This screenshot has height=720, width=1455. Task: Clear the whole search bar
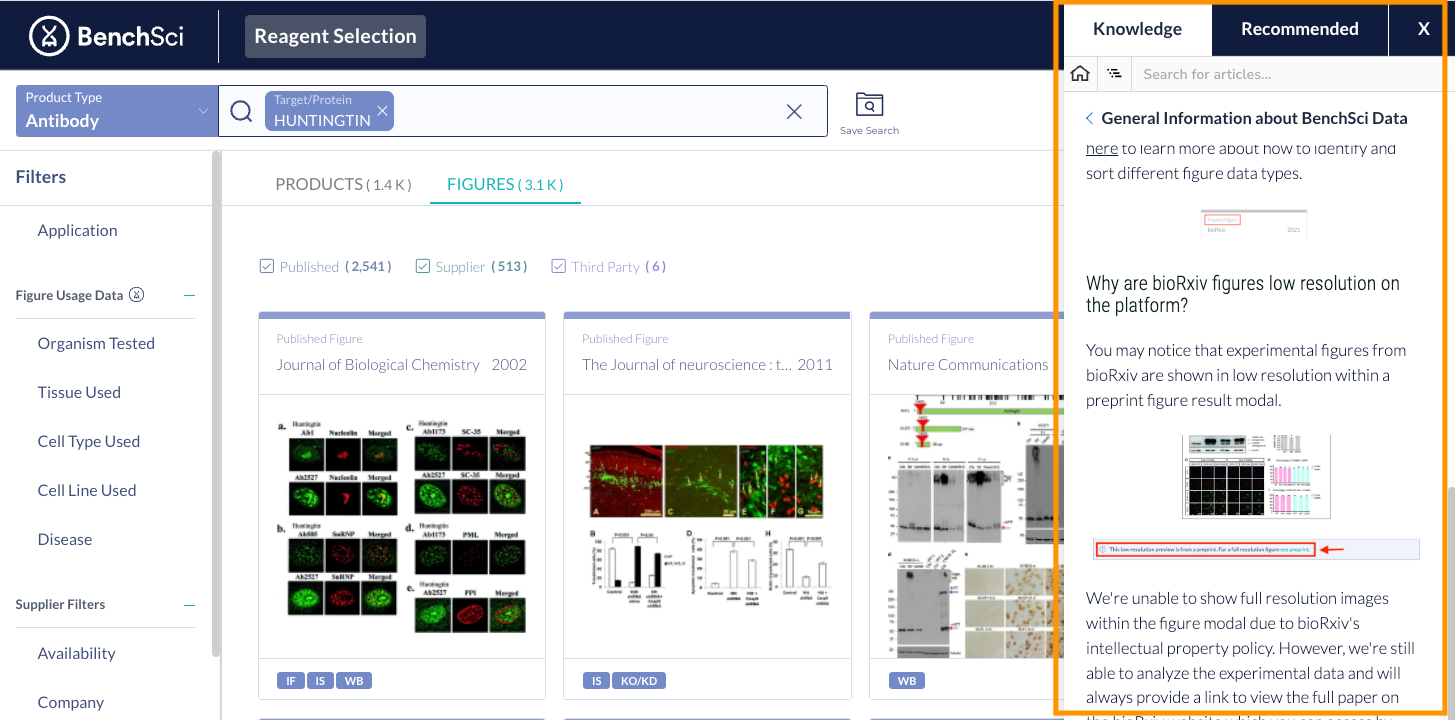pyautogui.click(x=794, y=112)
